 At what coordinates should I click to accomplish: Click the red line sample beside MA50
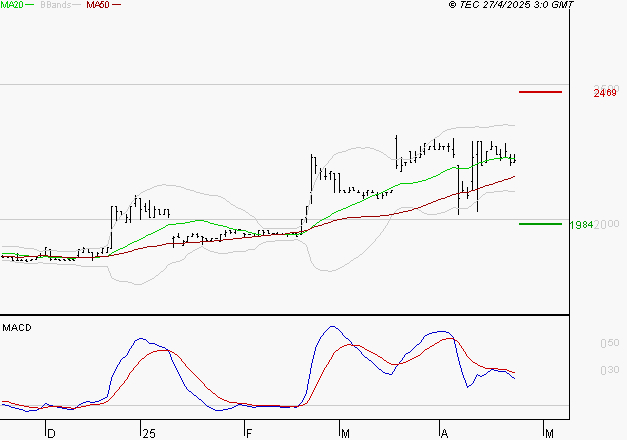pos(117,5)
